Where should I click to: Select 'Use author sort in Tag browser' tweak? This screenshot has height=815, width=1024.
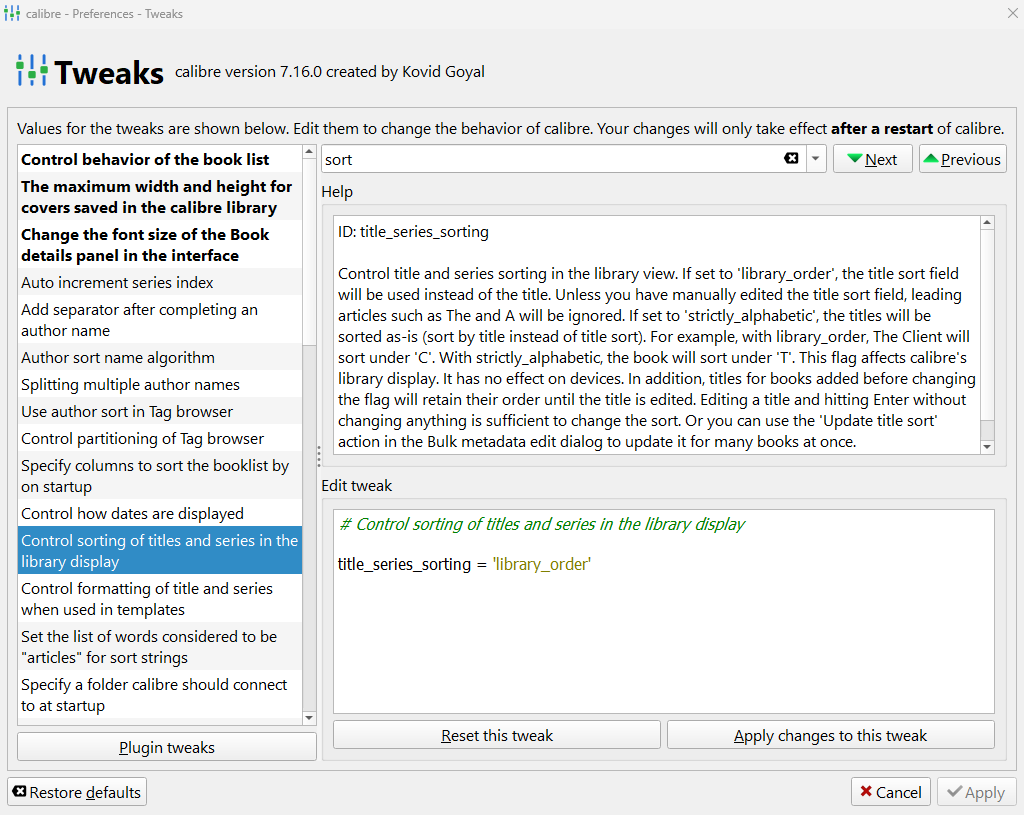coord(160,411)
